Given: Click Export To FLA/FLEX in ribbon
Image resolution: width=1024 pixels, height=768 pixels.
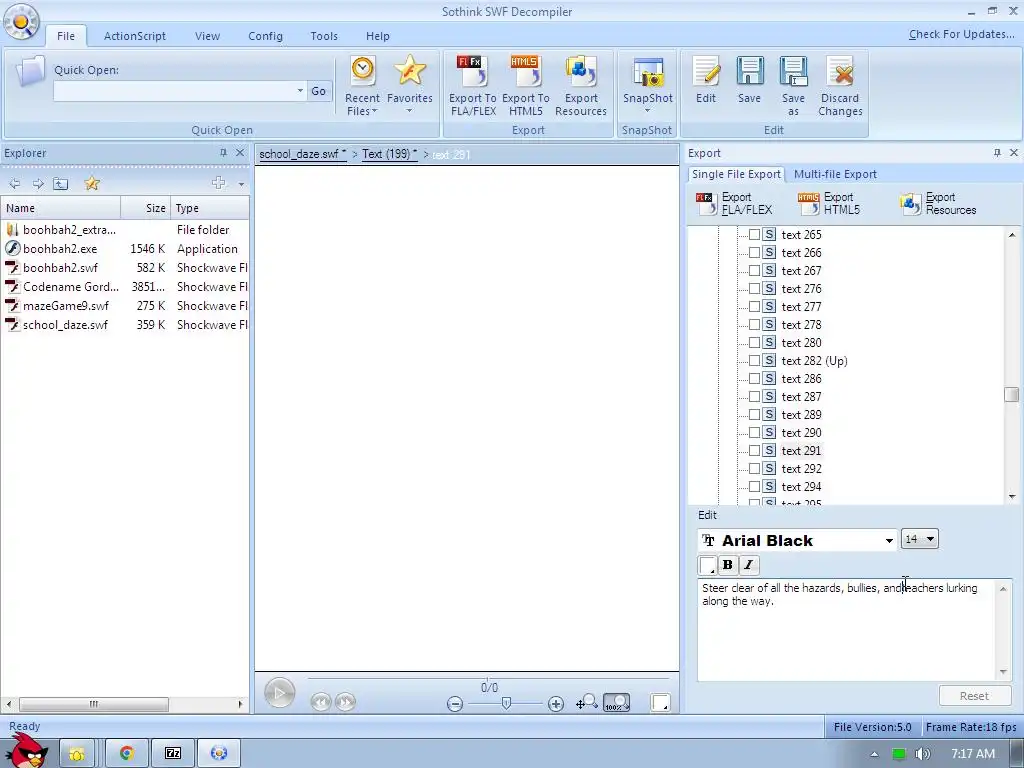Looking at the screenshot, I should [473, 86].
